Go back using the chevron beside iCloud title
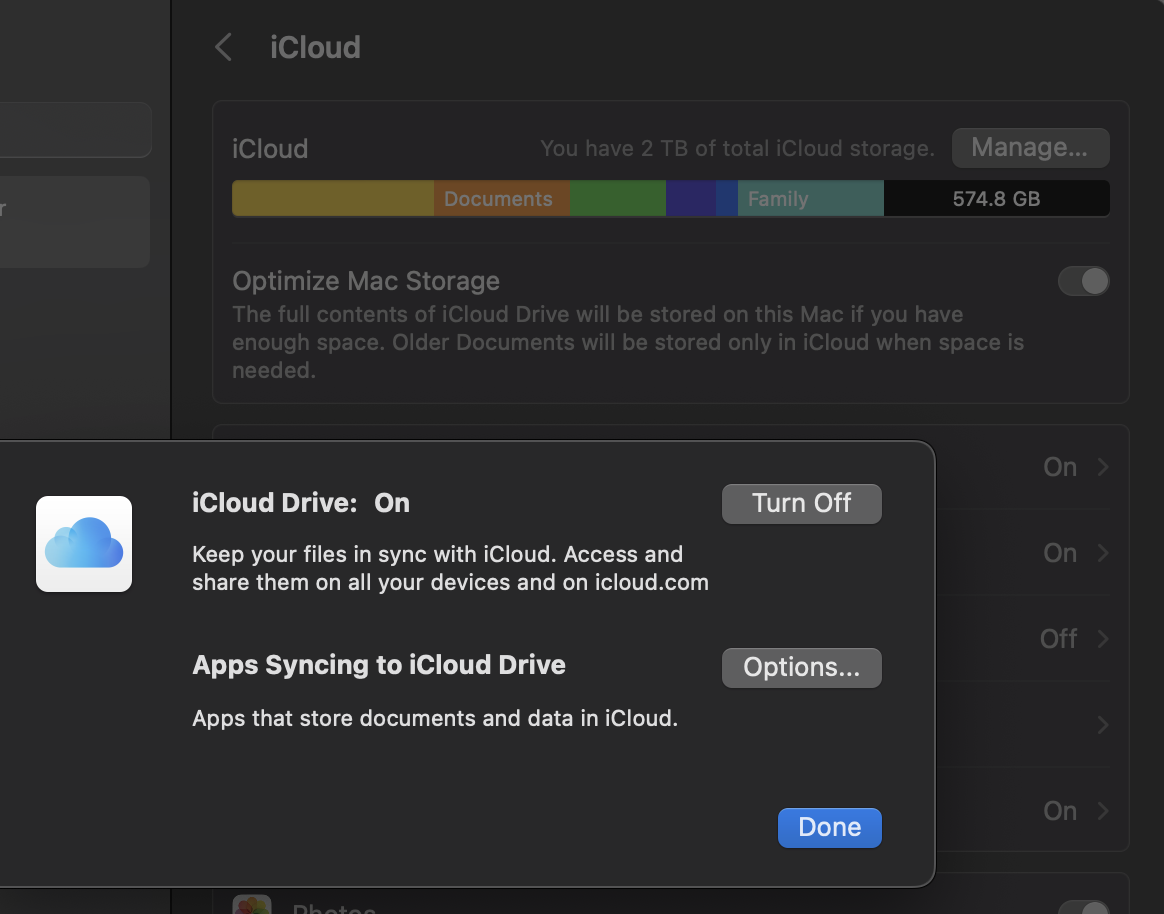Viewport: 1164px width, 914px height. 224,47
